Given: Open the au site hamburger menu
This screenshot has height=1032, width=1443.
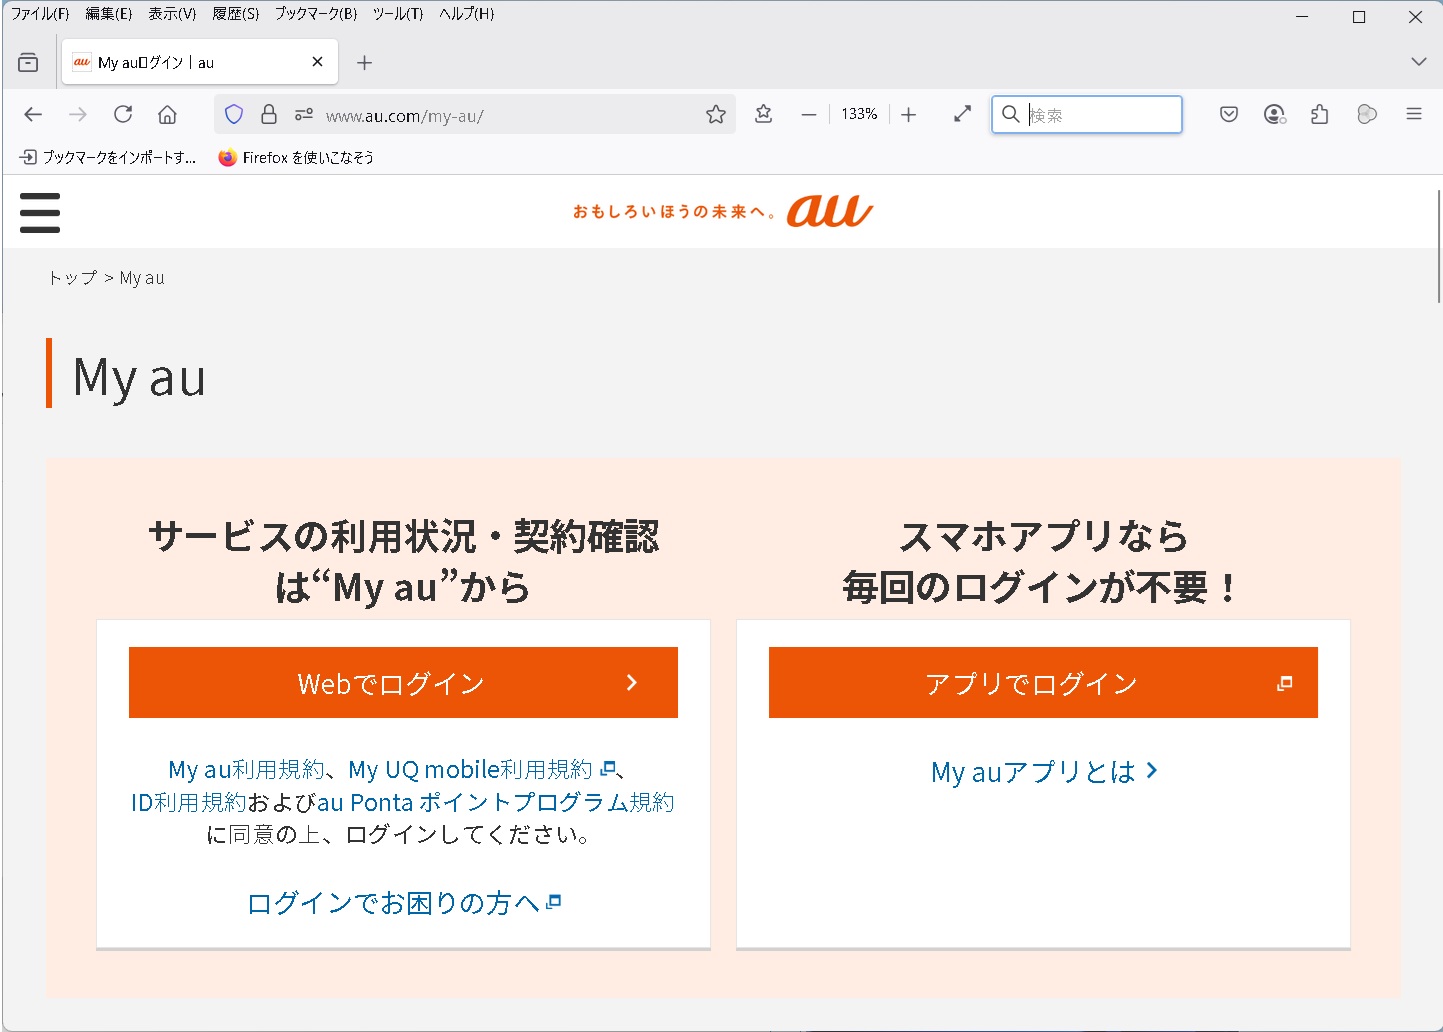Looking at the screenshot, I should coord(40,212).
